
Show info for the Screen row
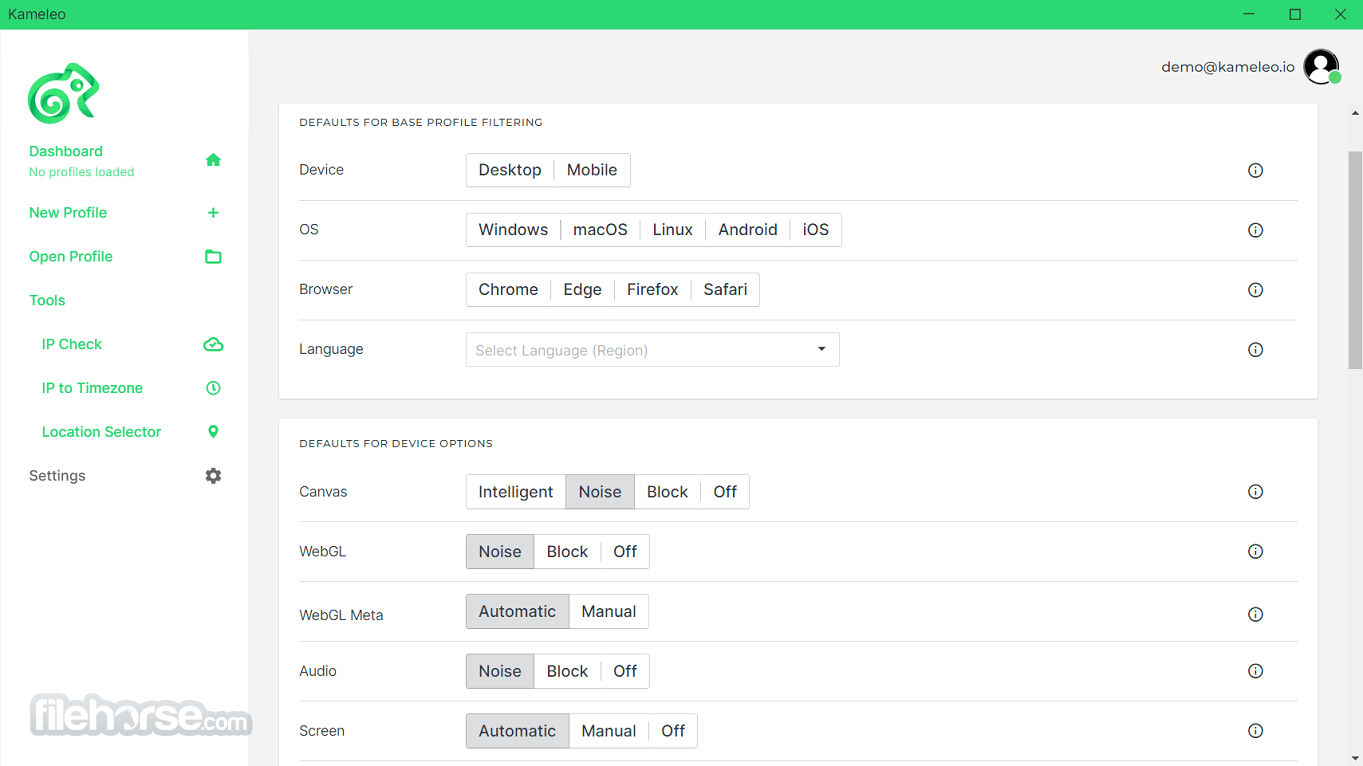(x=1256, y=731)
